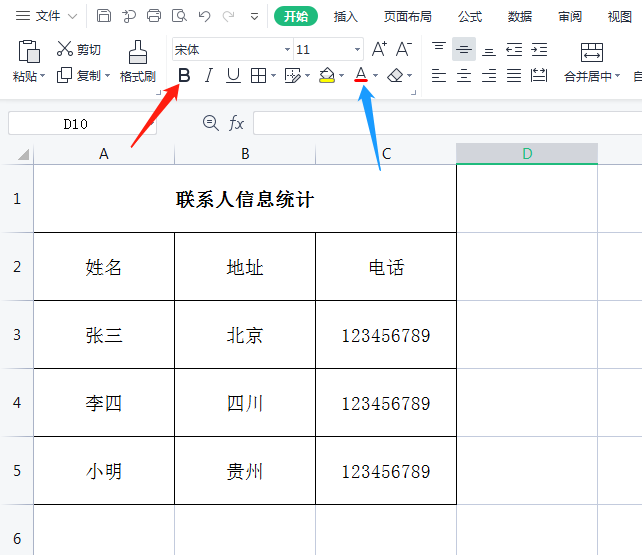
Task: Expand the Paste (粘贴) options arrow
Action: pyautogui.click(x=43, y=76)
